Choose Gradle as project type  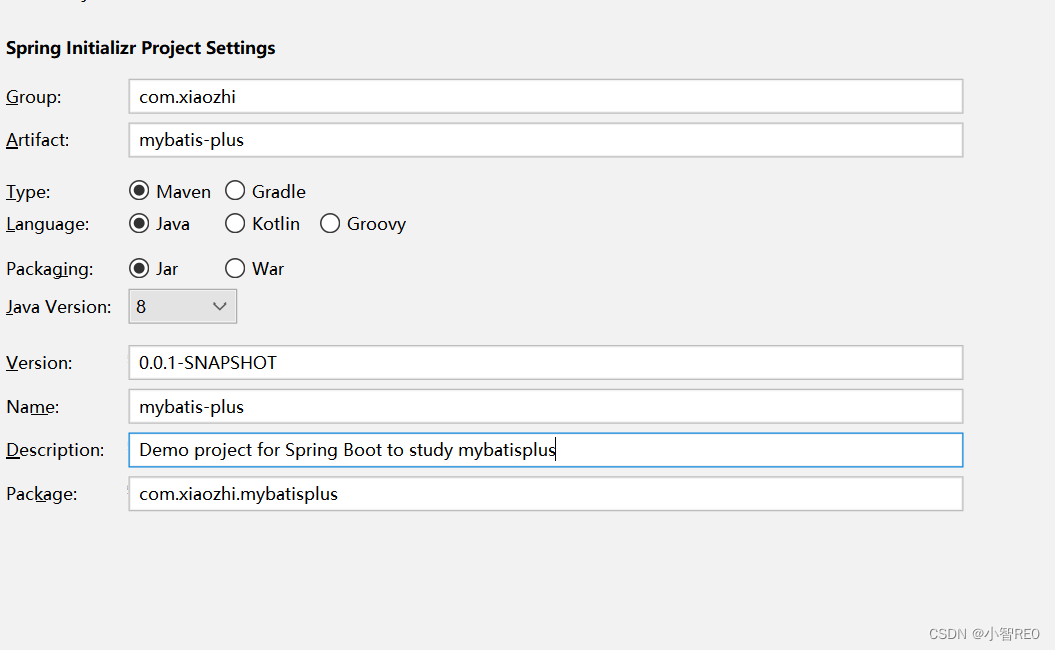point(235,191)
